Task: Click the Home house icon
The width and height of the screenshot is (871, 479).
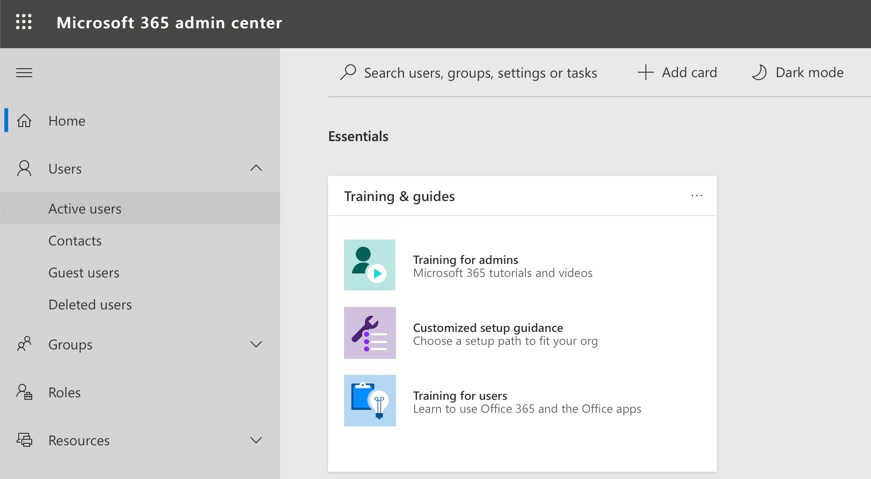Action: click(24, 121)
